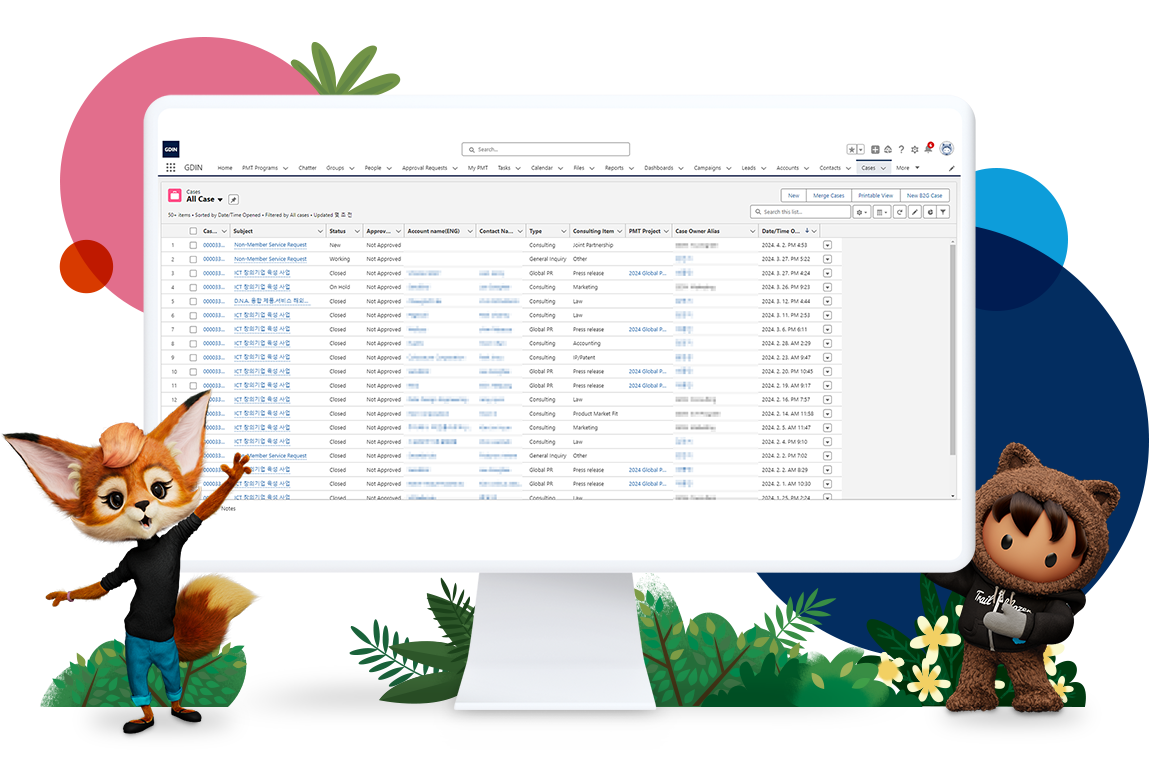This screenshot has width=1150, height=760.
Task: Refresh the case list
Action: pos(899,212)
